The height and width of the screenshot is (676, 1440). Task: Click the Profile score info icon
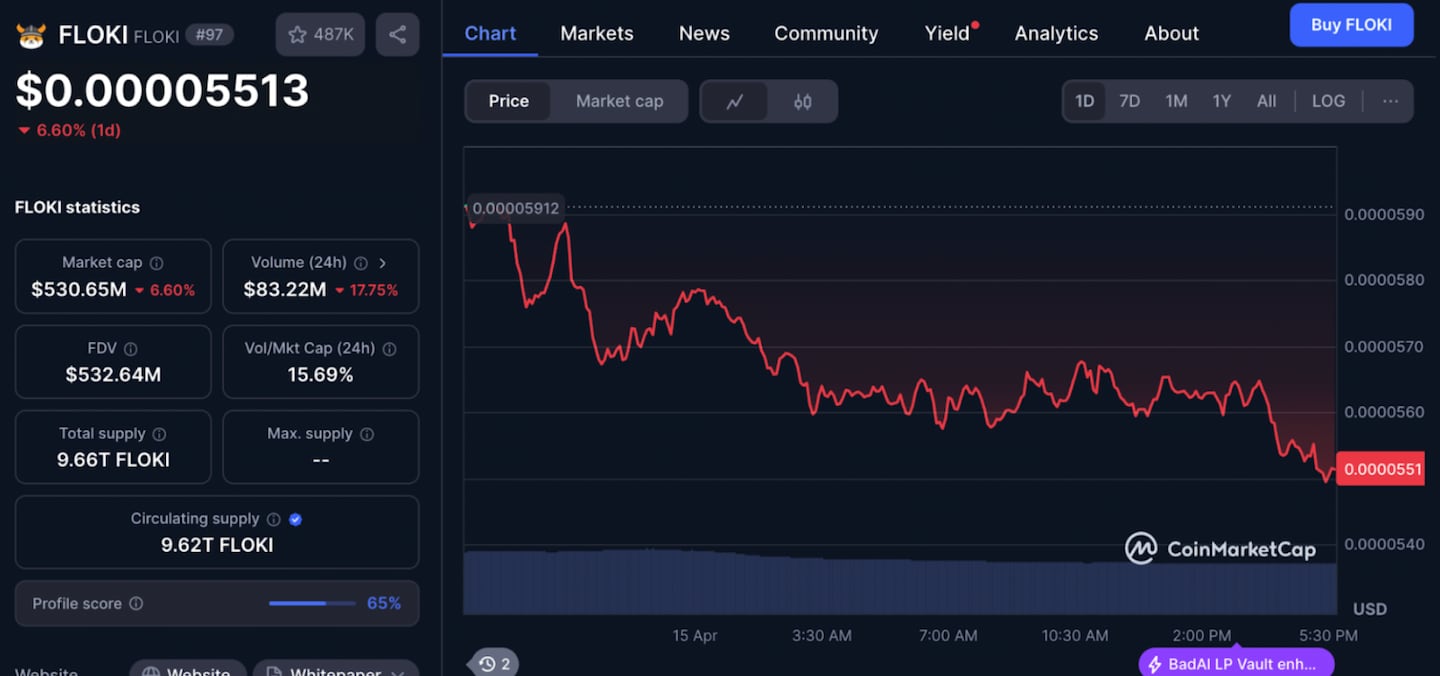click(136, 604)
